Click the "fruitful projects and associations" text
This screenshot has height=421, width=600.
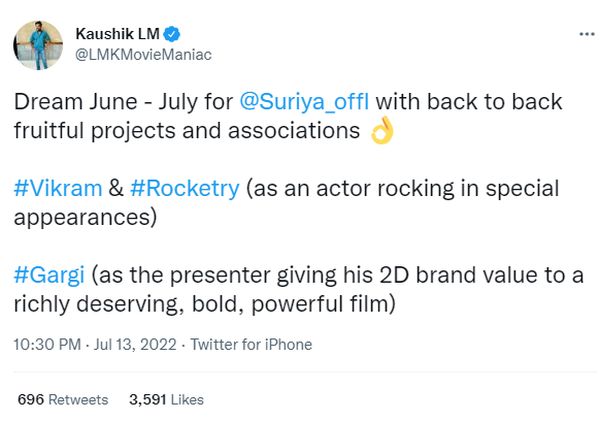pos(186,131)
